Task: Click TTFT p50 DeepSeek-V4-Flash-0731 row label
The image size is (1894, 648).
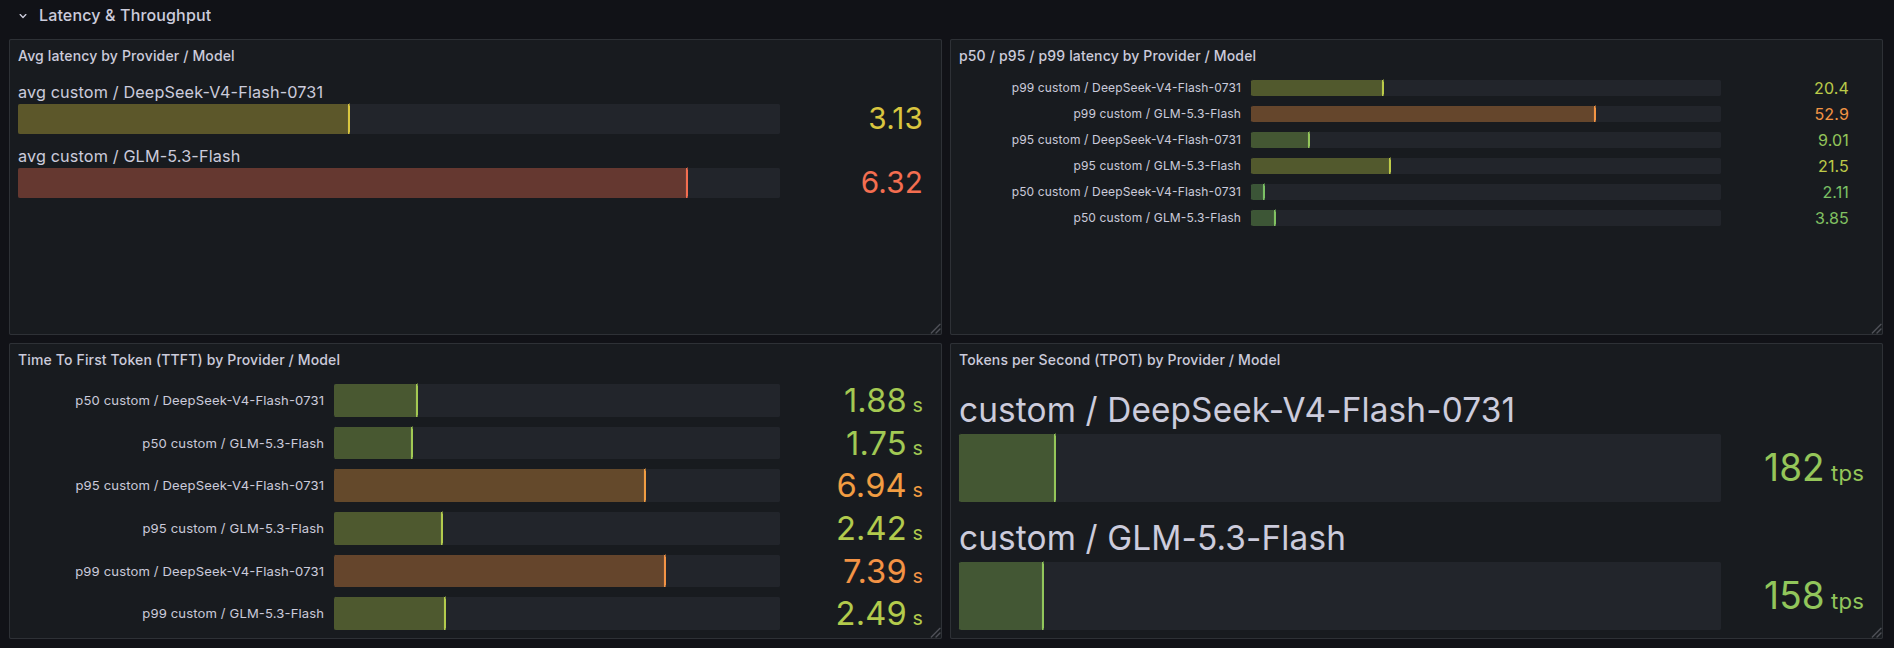Action: click(200, 401)
